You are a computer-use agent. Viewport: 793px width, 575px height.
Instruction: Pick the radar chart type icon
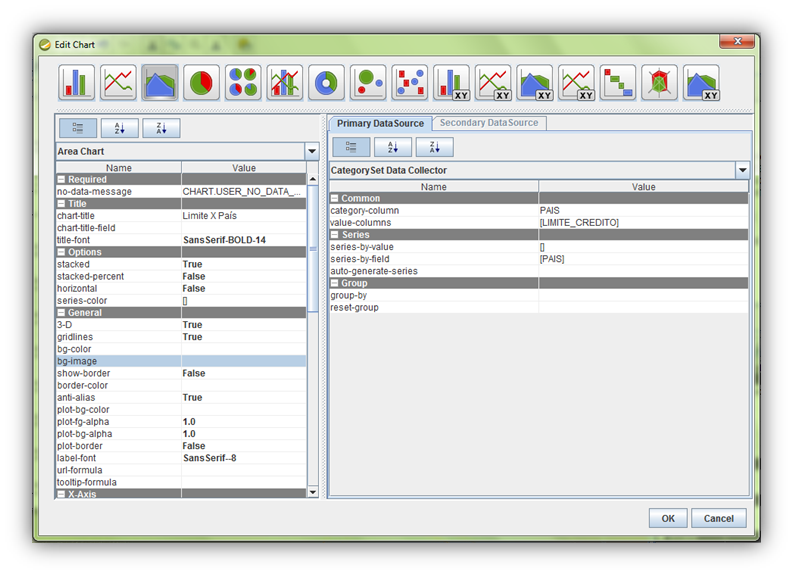pos(659,83)
